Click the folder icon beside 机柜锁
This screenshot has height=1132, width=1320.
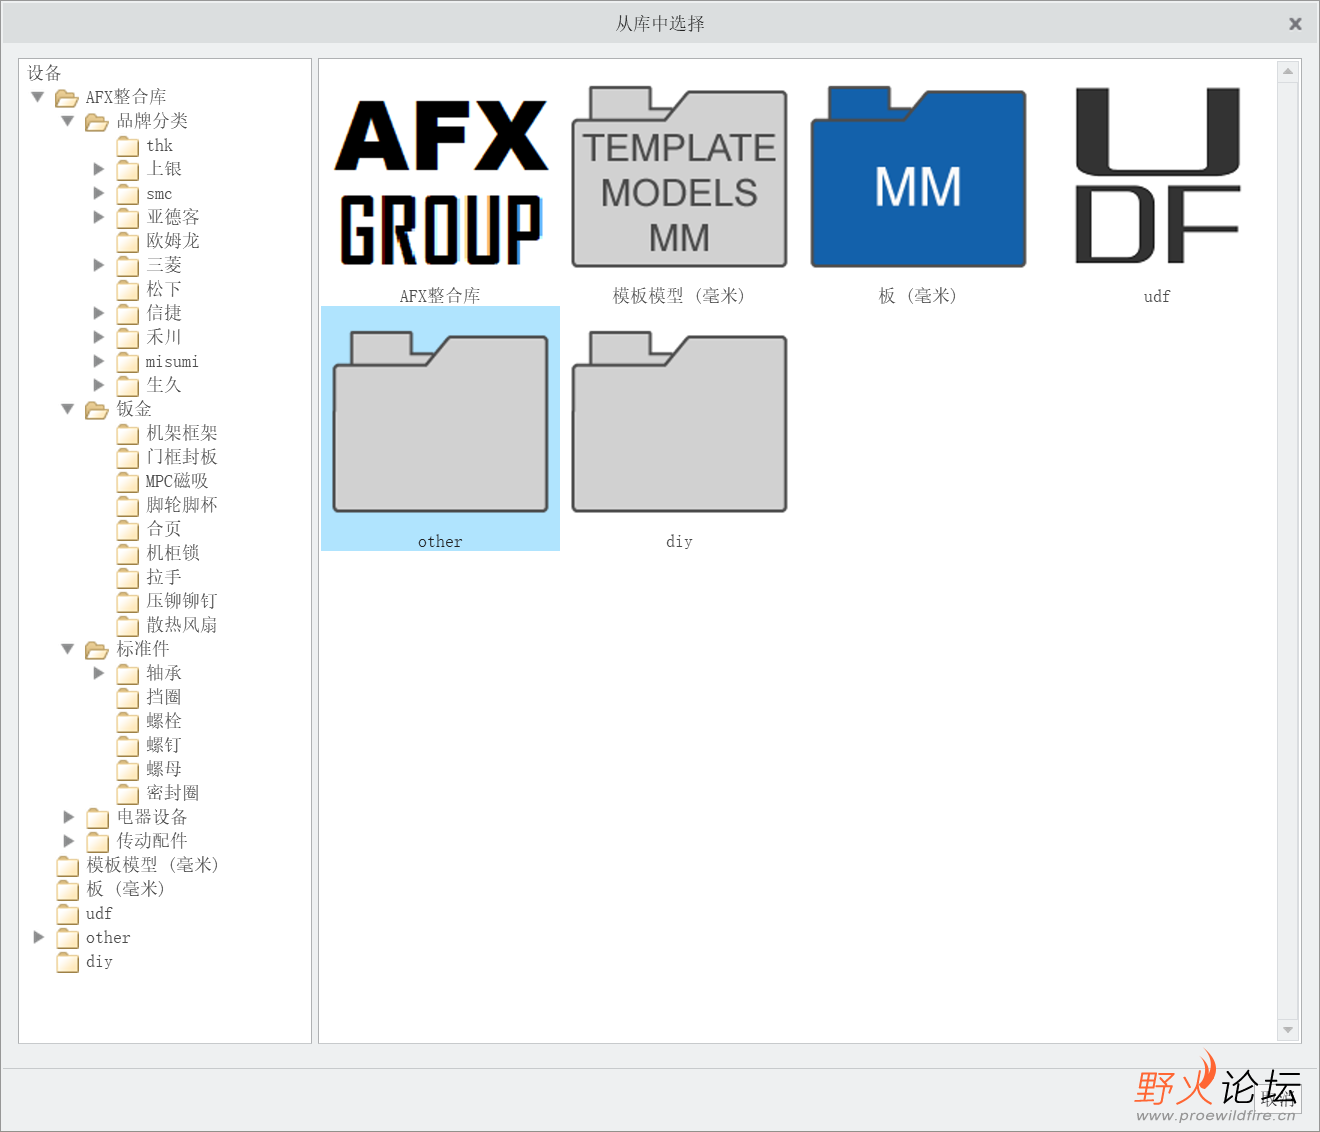[127, 554]
